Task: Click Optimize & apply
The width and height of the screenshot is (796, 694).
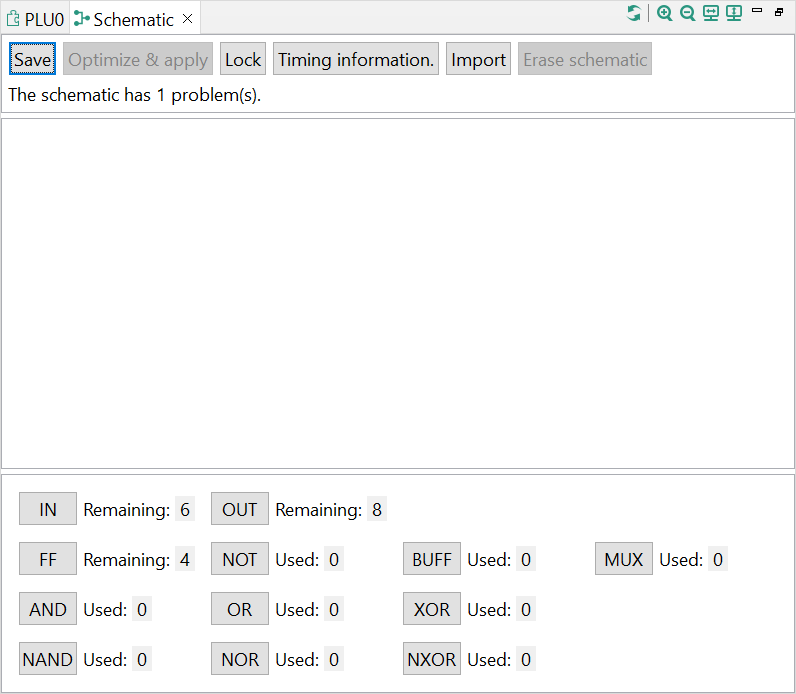Action: coord(138,59)
